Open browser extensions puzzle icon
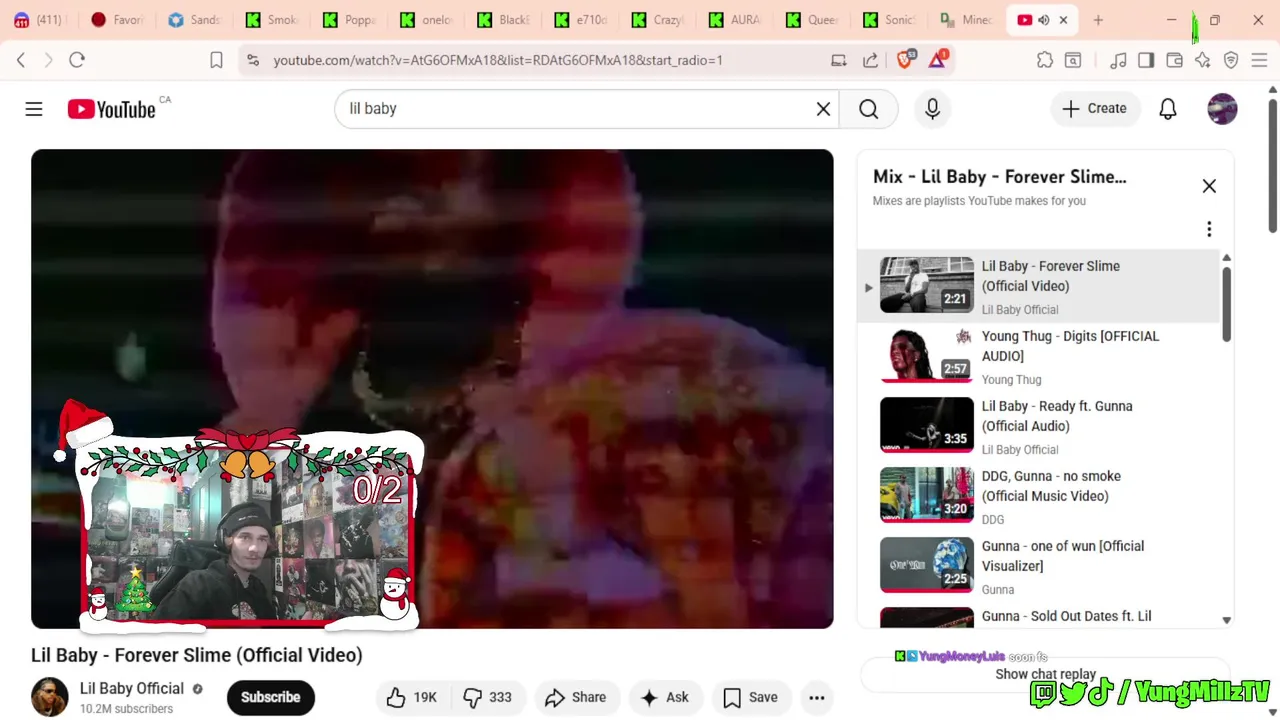Screen dimensions: 1280x720 point(1045,60)
